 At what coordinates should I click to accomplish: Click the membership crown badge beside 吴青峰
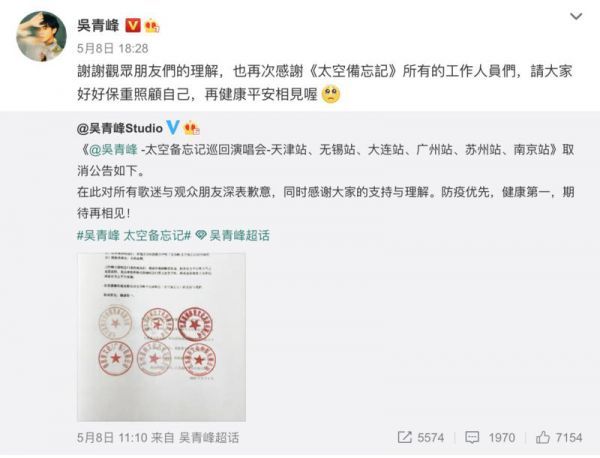pyautogui.click(x=152, y=26)
